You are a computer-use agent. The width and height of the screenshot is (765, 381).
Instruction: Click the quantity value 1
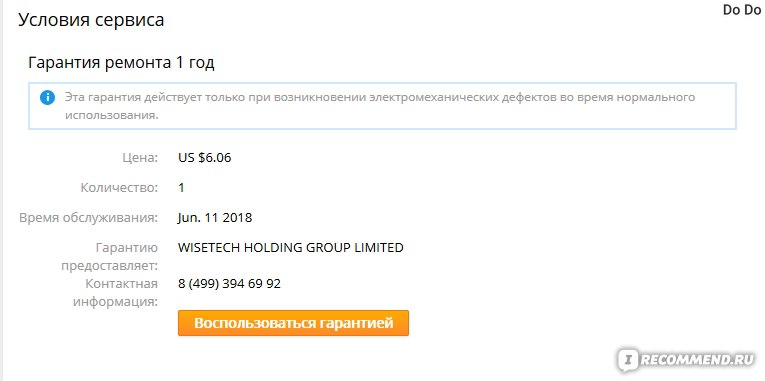click(181, 188)
